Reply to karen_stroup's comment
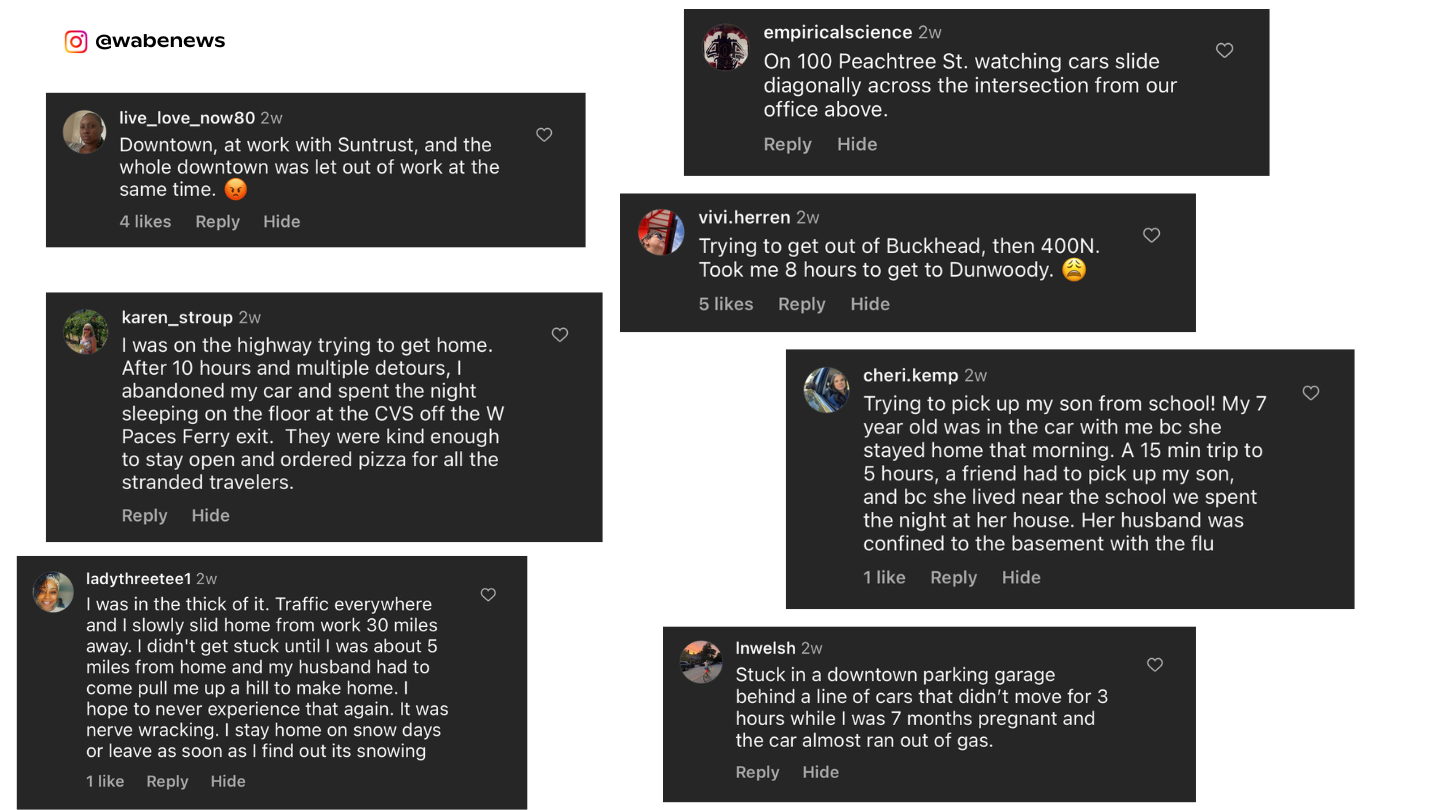Viewport: 1440px width, 810px height. [x=144, y=515]
